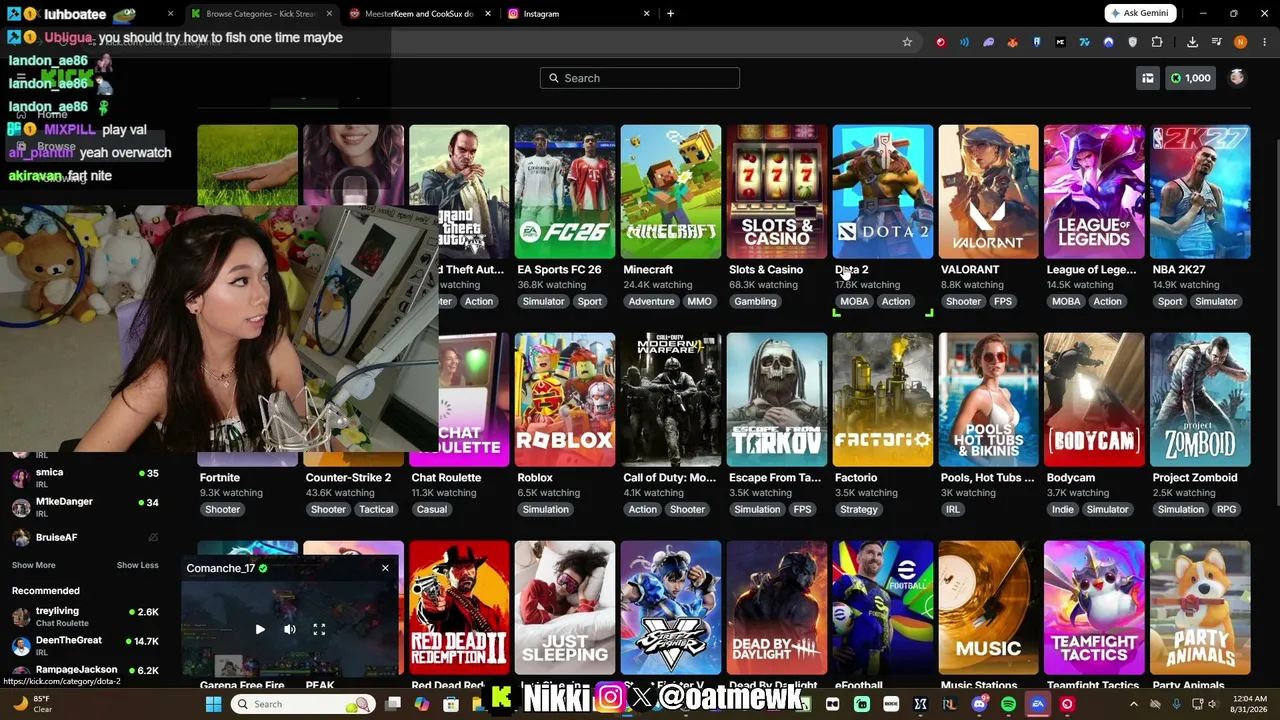Image resolution: width=1280 pixels, height=720 pixels.
Task: Select the Gambling tag under Slots & Casino
Action: (x=755, y=301)
